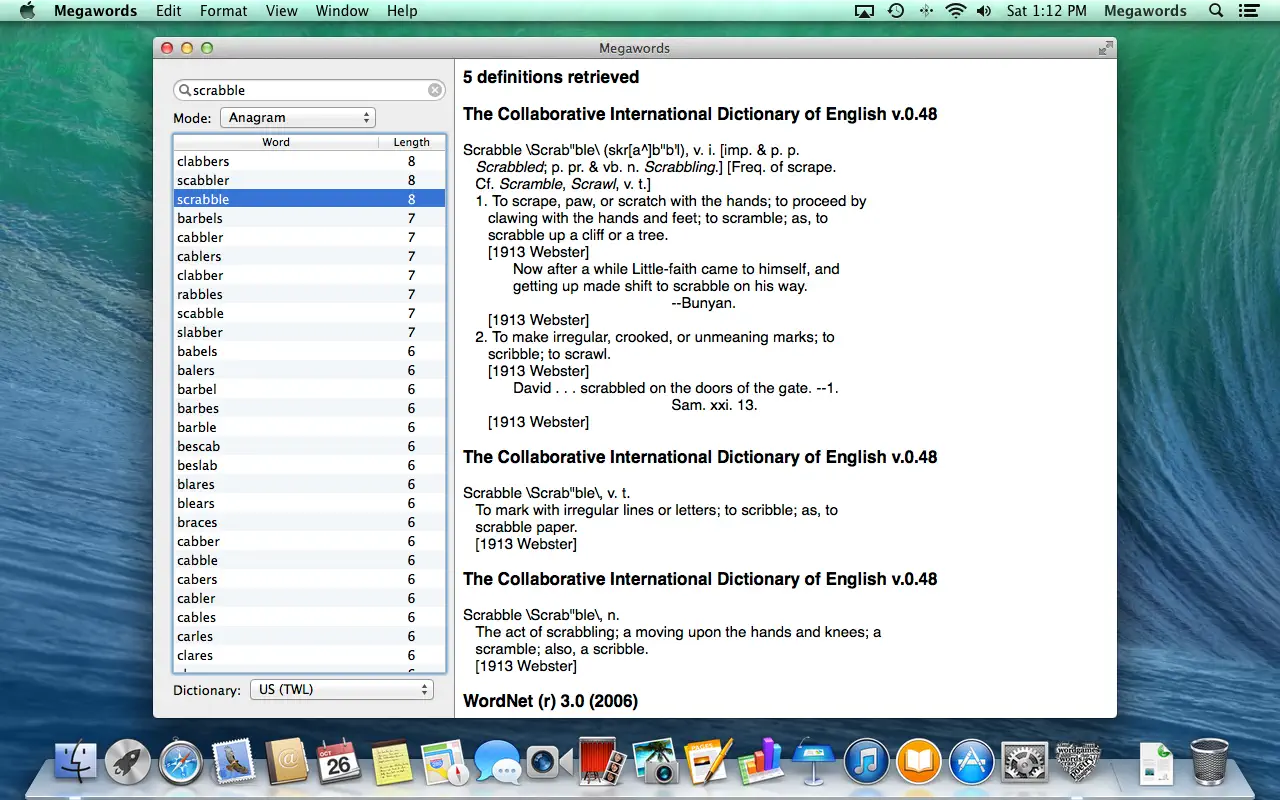The height and width of the screenshot is (800, 1280).
Task: Sort results by the Length column header
Action: [411, 142]
